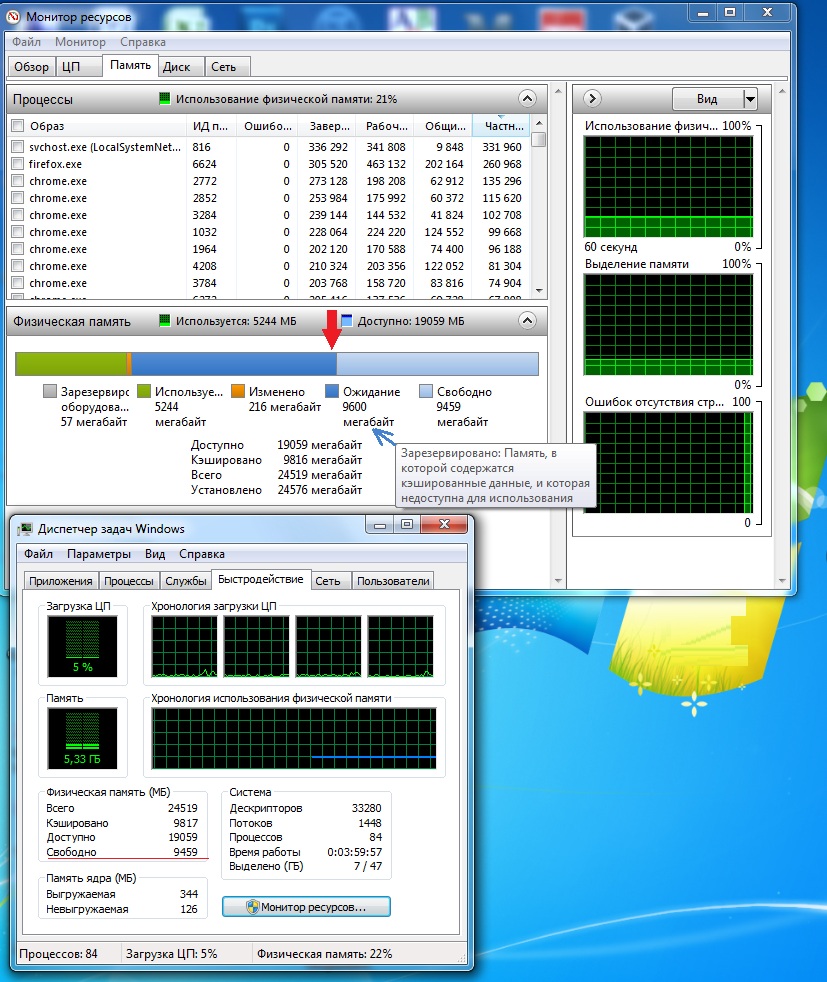The width and height of the screenshot is (827, 982).
Task: Sort by ИД процесса column header
Action: click(211, 126)
